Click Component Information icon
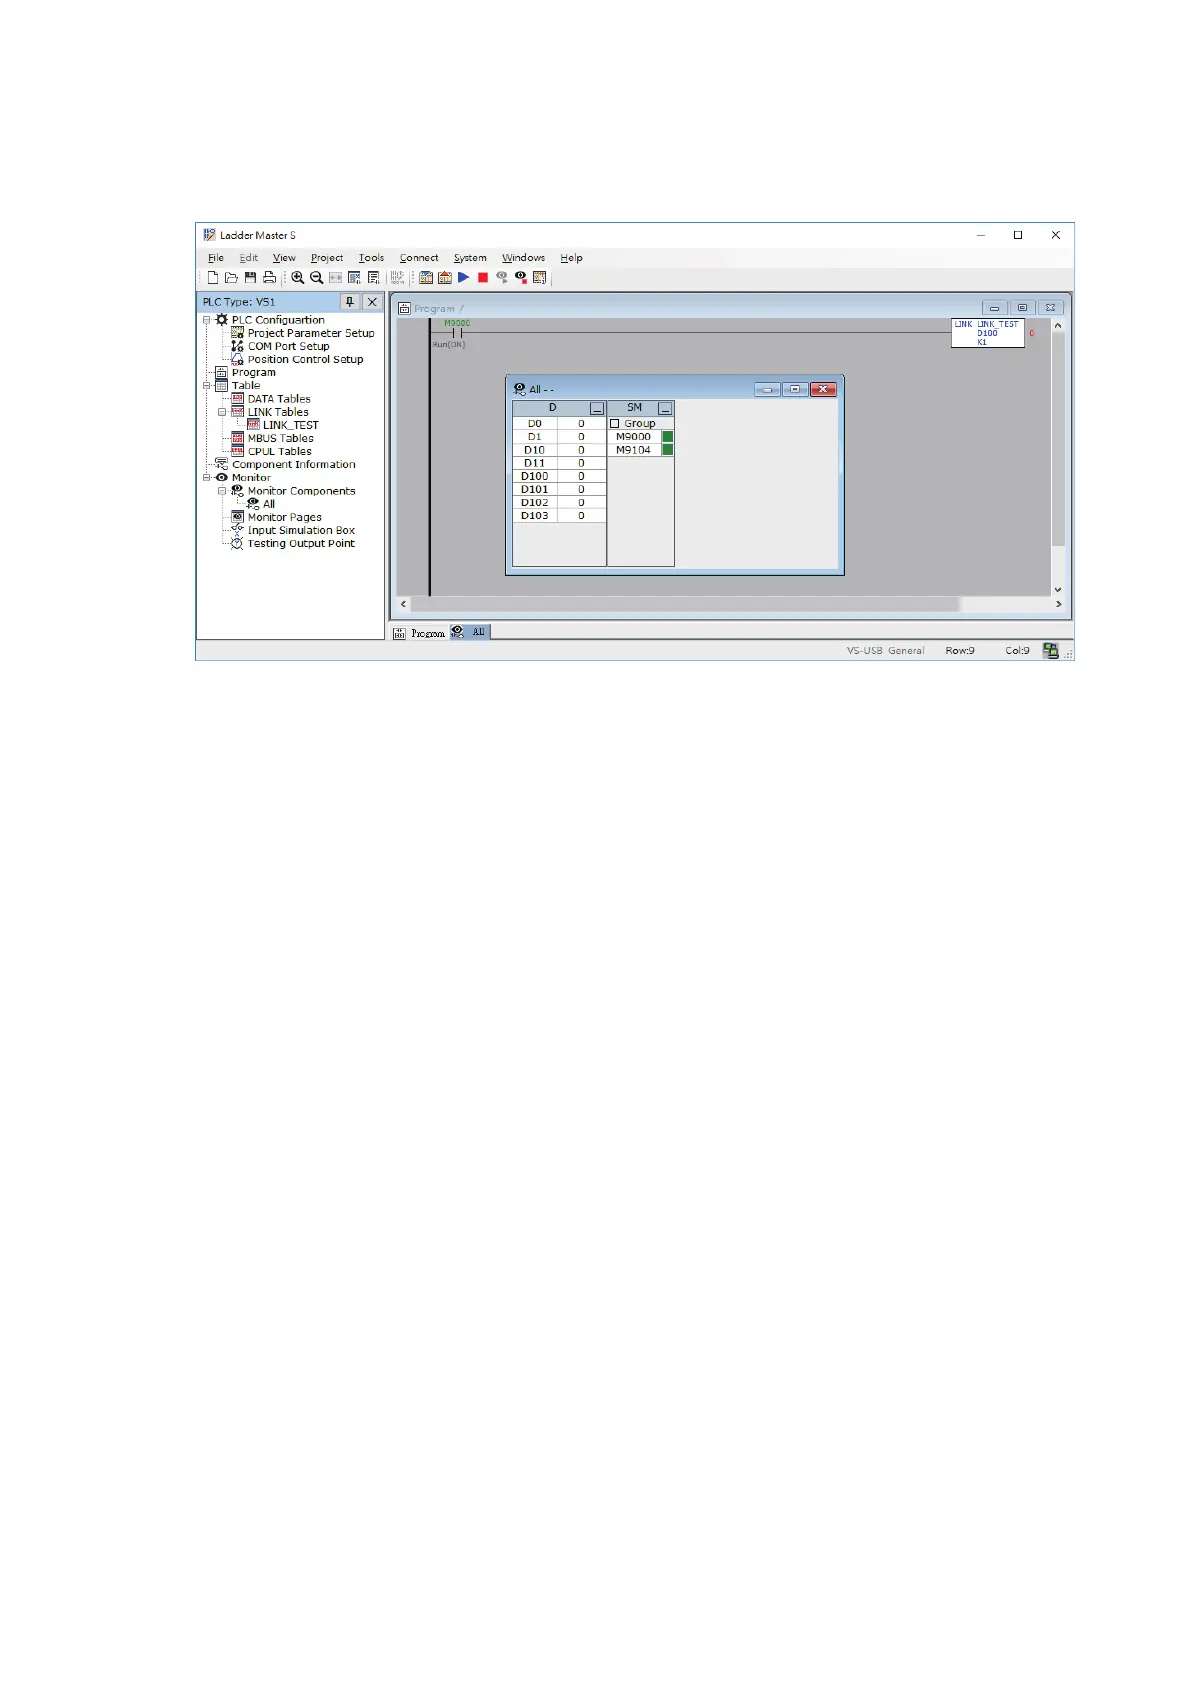This screenshot has width=1191, height=1684. (222, 464)
